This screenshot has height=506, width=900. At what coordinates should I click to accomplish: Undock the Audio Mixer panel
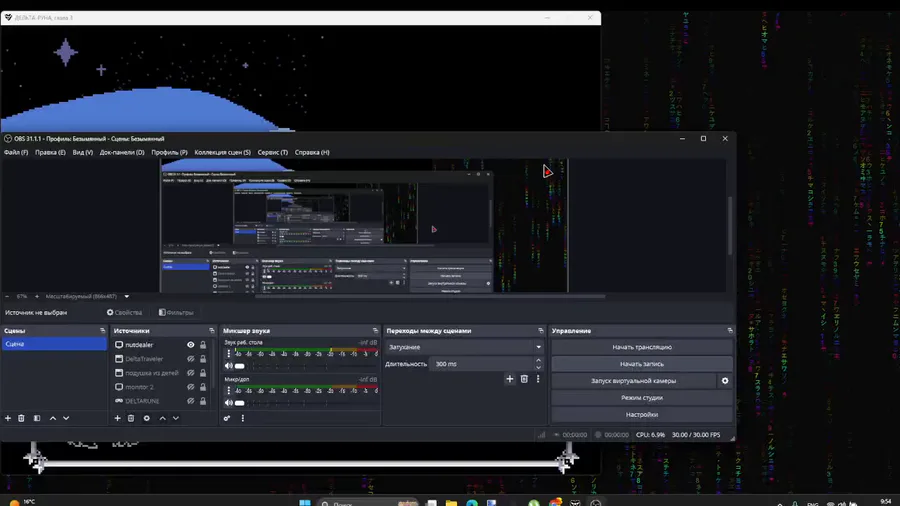(x=375, y=330)
